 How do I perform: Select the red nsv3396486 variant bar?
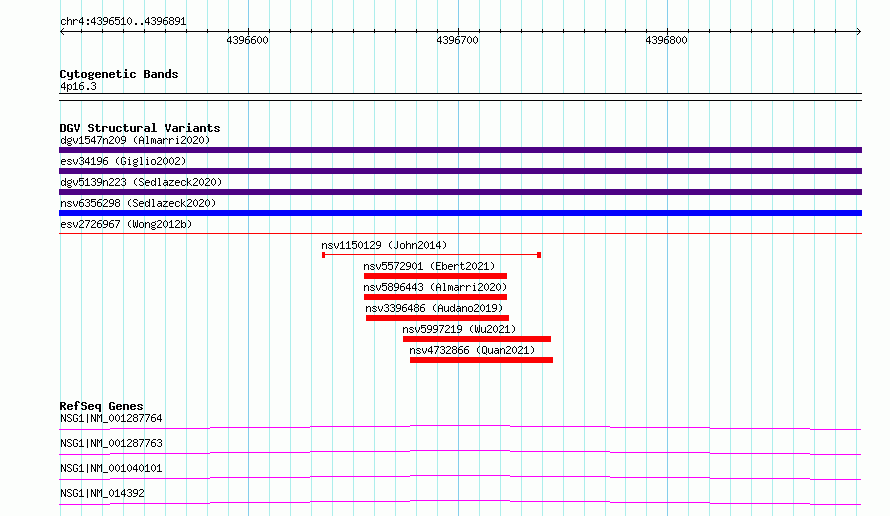(x=438, y=318)
